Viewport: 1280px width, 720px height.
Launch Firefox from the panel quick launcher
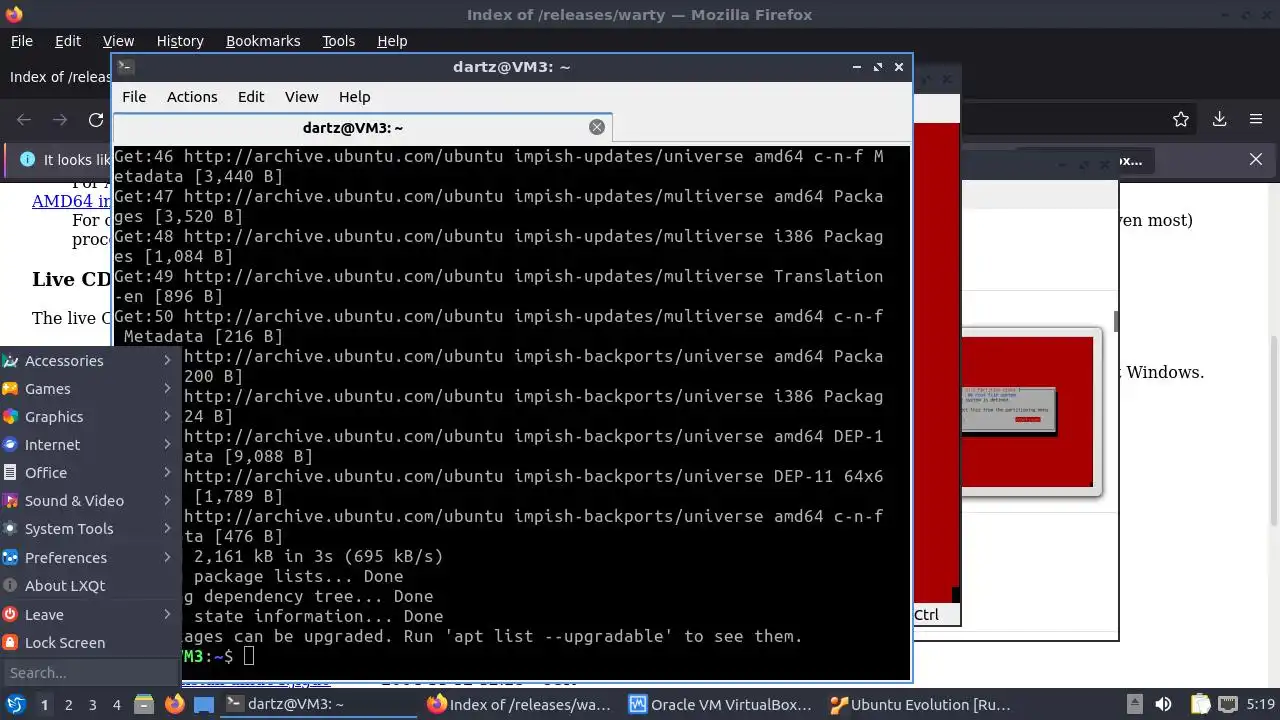click(x=174, y=704)
